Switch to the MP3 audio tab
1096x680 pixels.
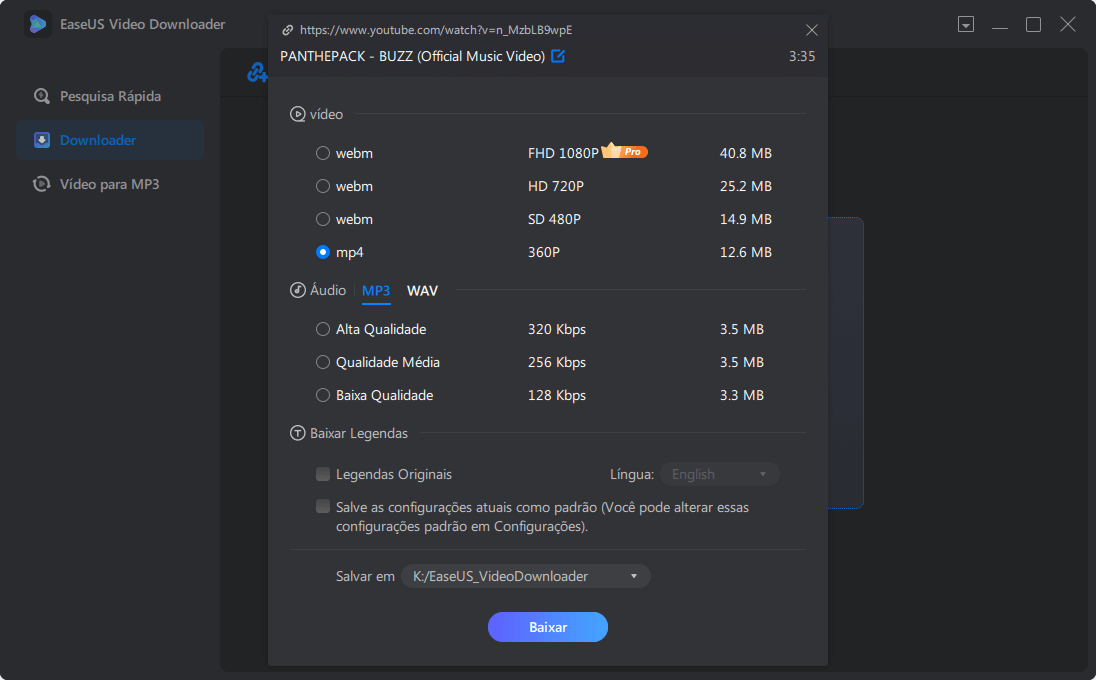(376, 291)
